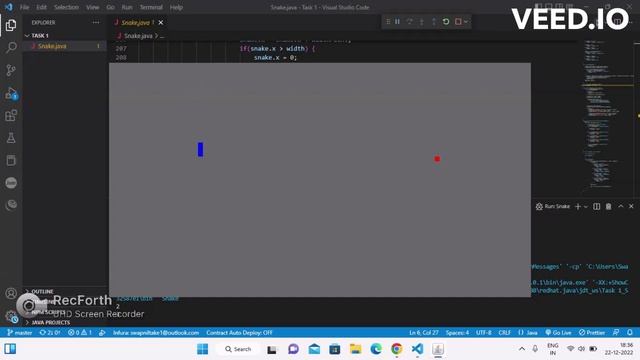Screen dimensions: 640x360
Task: Click the master branch in status bar
Action: [x=20, y=333]
